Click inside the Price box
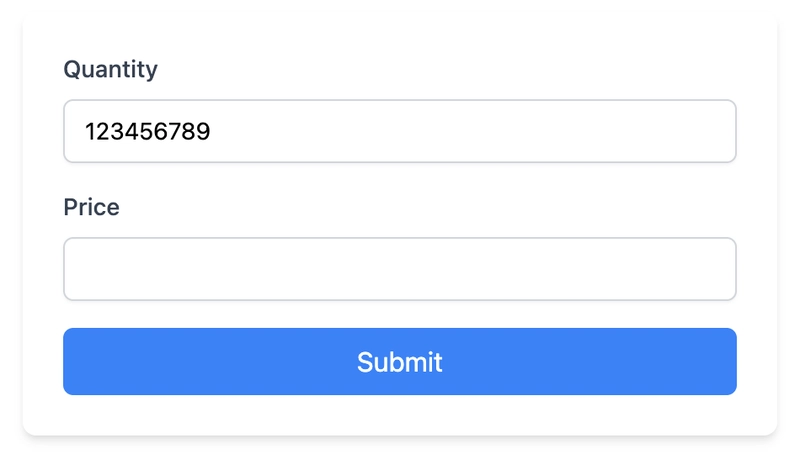The height and width of the screenshot is (454, 800). (x=400, y=269)
